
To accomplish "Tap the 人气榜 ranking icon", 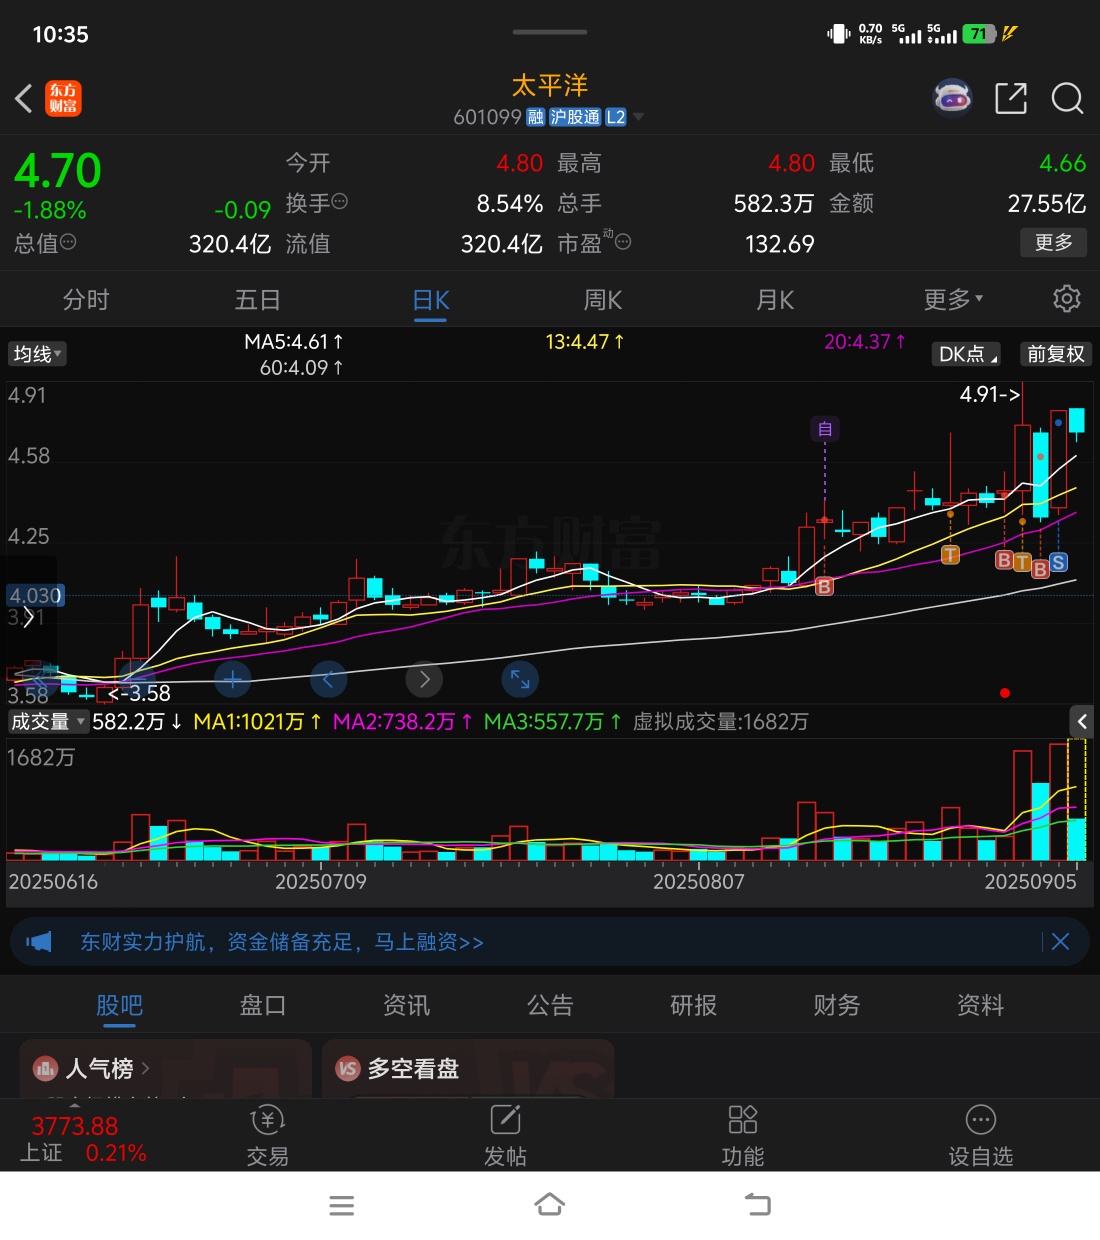I will (x=46, y=1069).
